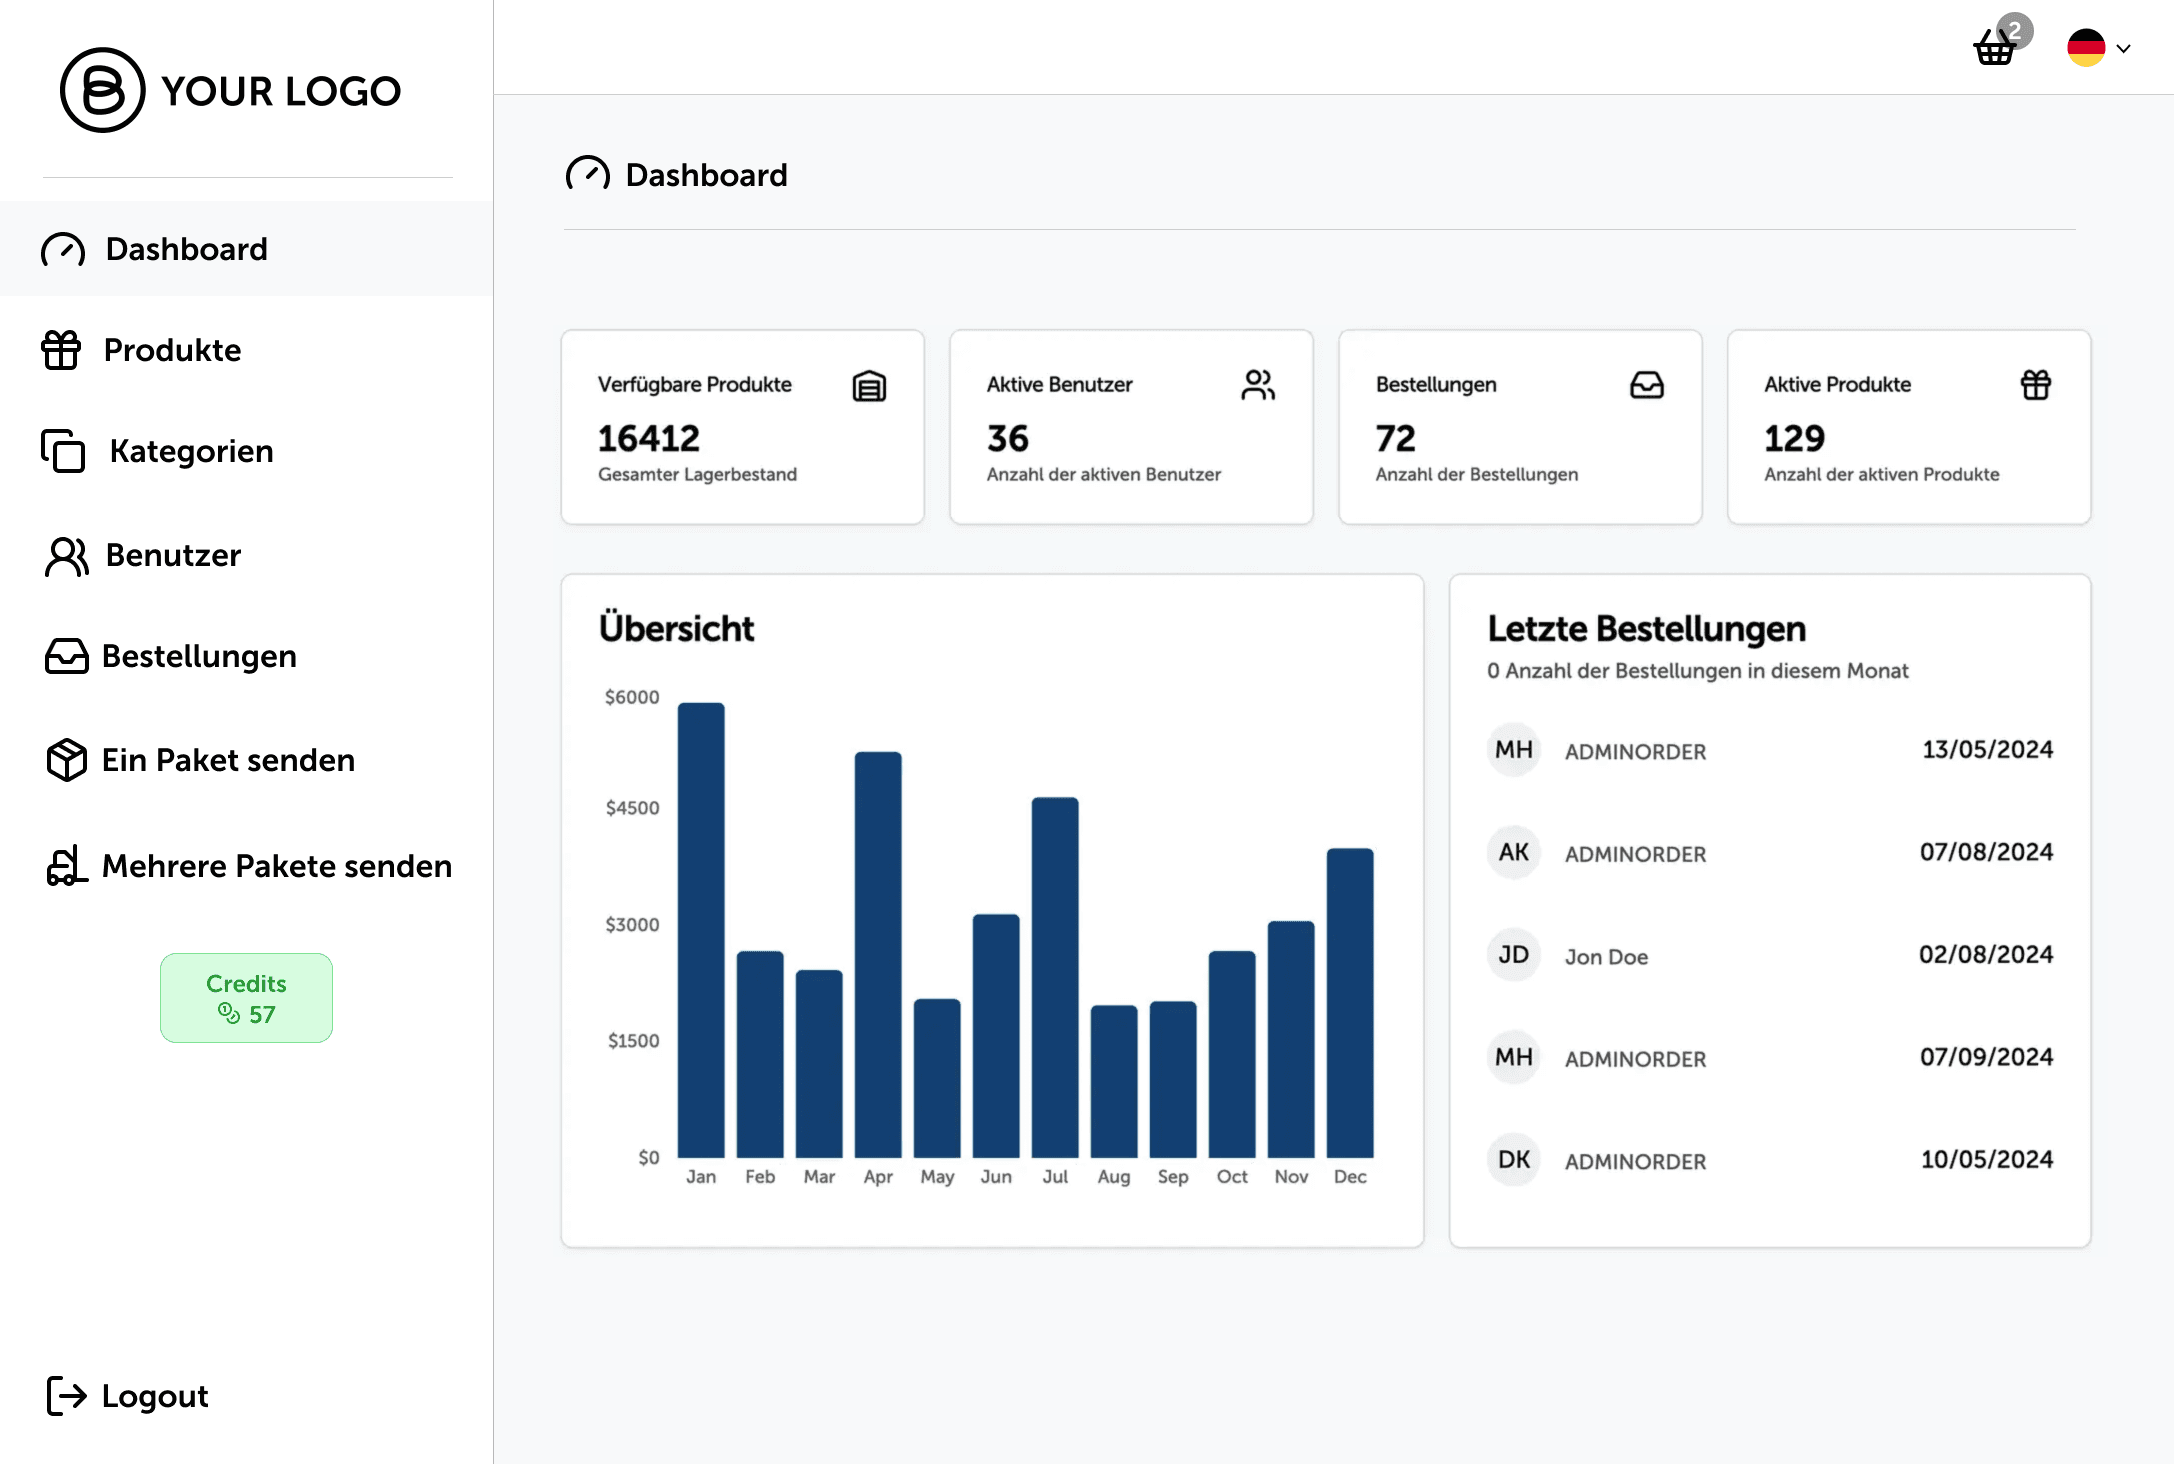The height and width of the screenshot is (1464, 2174).
Task: Open Mehrere Pakete senden page
Action: [276, 866]
